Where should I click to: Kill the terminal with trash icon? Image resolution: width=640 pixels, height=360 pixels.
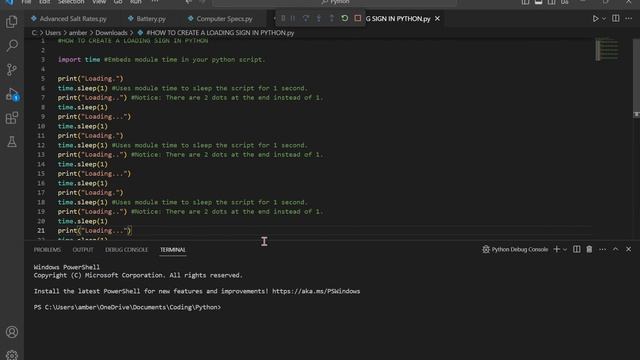[589, 249]
